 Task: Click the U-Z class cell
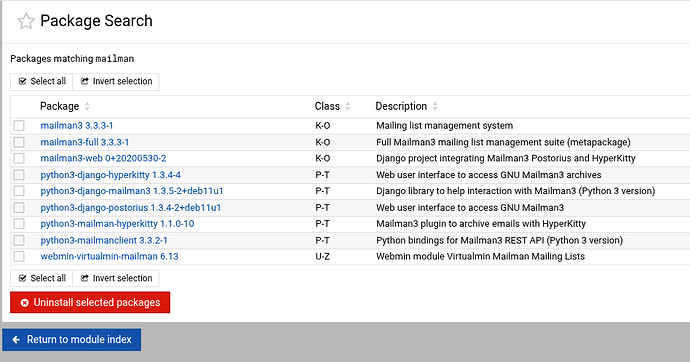323,256
